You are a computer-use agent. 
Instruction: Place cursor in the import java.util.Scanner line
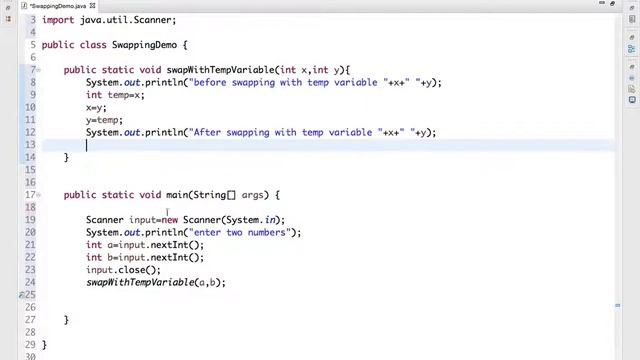(x=109, y=20)
